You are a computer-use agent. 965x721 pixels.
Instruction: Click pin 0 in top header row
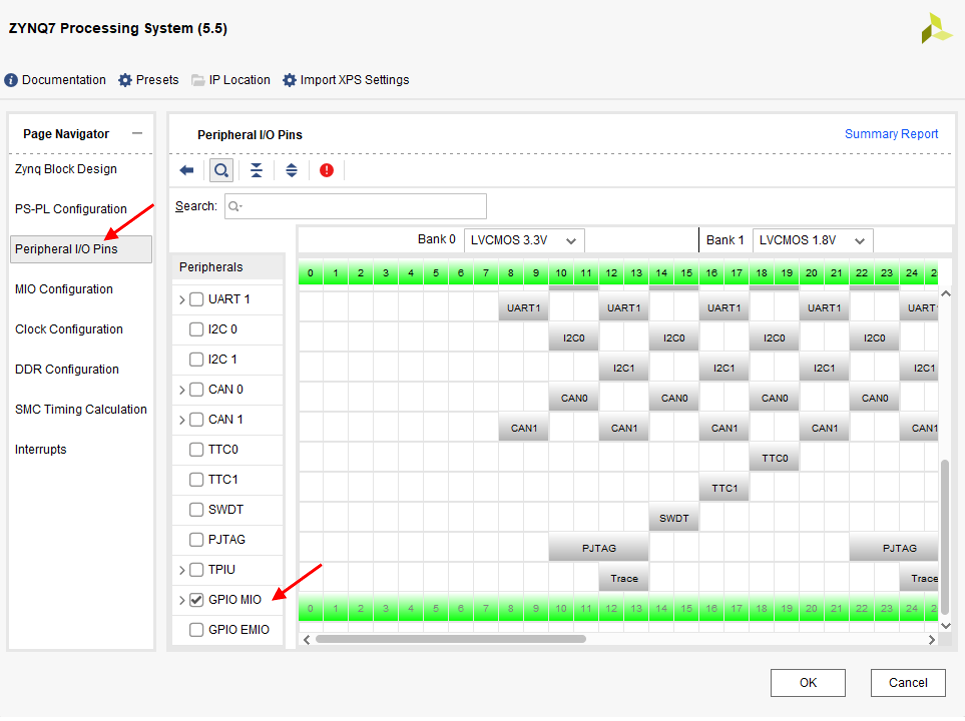point(311,273)
